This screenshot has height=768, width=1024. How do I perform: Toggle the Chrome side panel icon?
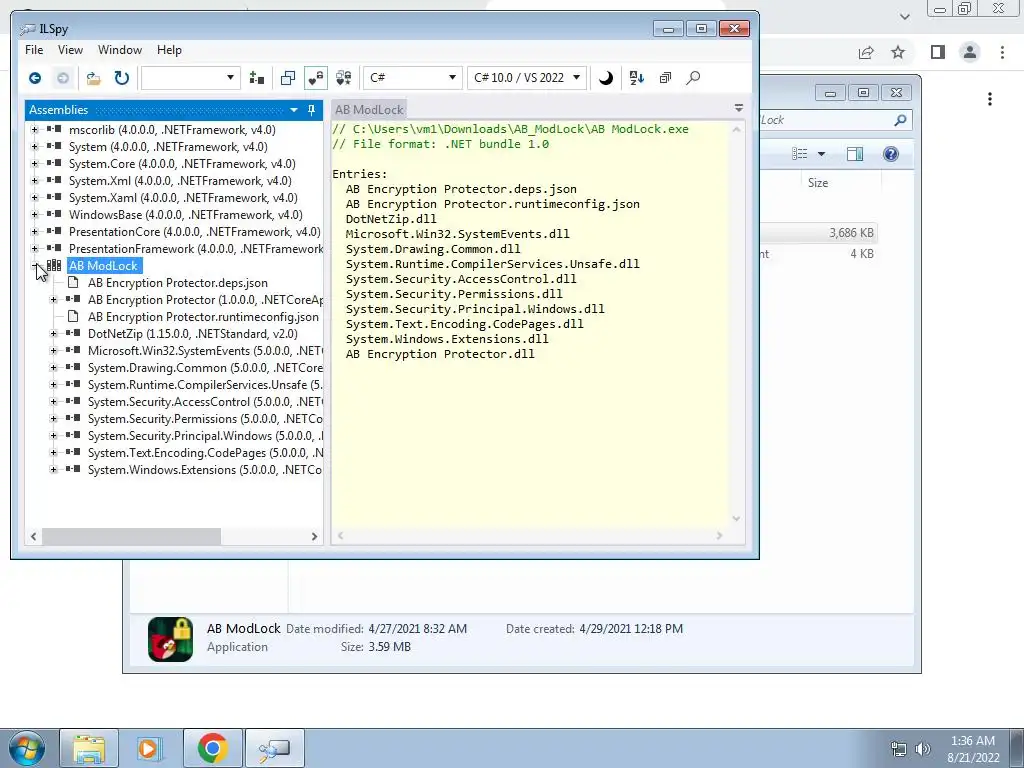(x=938, y=52)
